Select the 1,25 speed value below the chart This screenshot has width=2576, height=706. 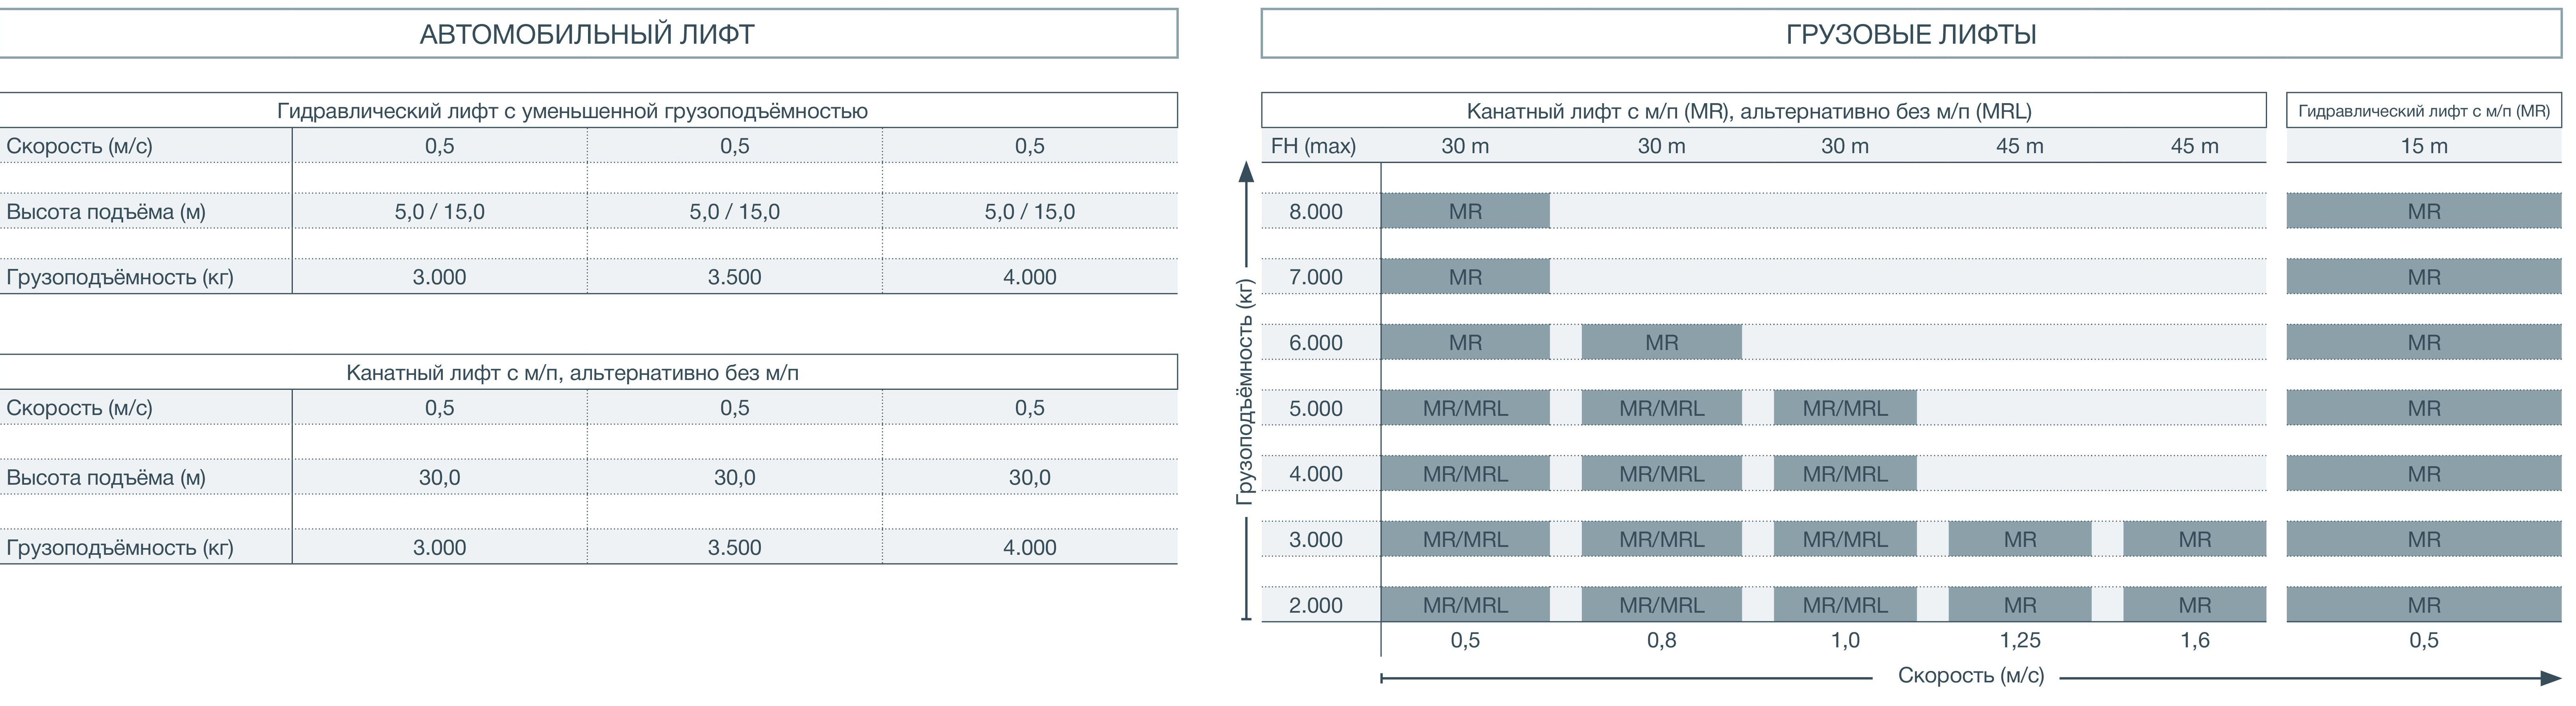[x=2020, y=640]
